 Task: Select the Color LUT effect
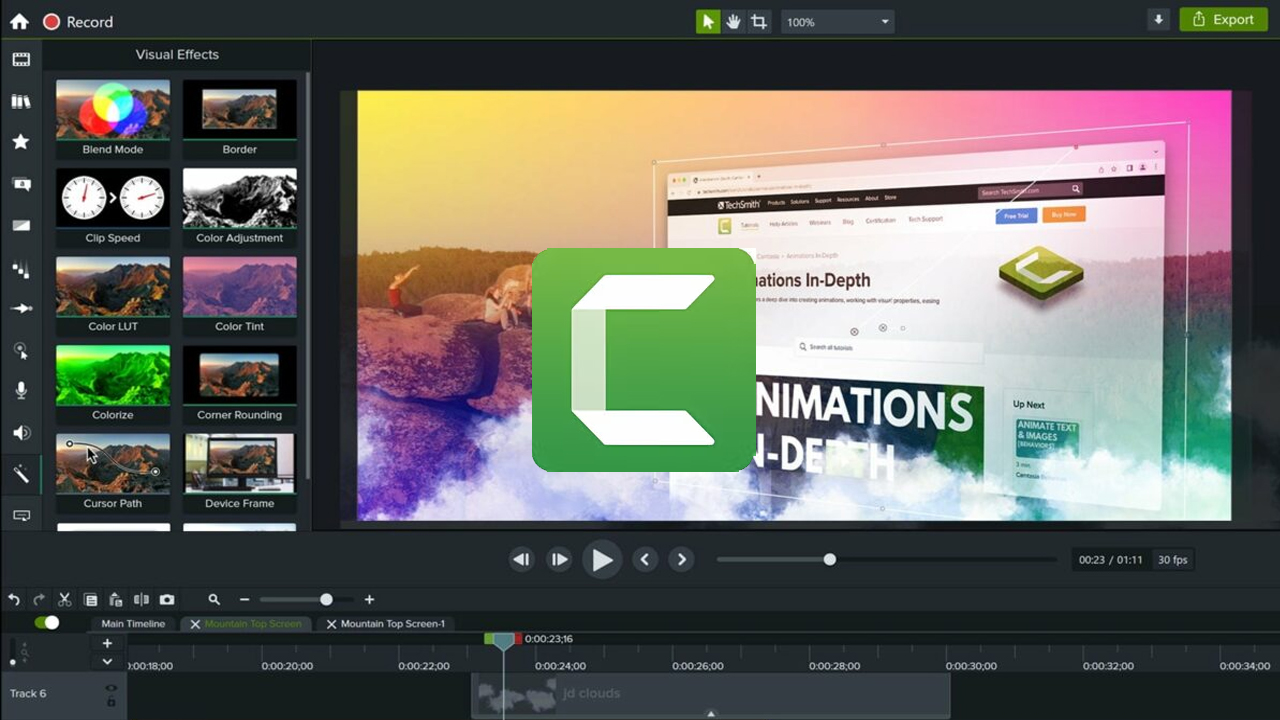click(x=113, y=296)
